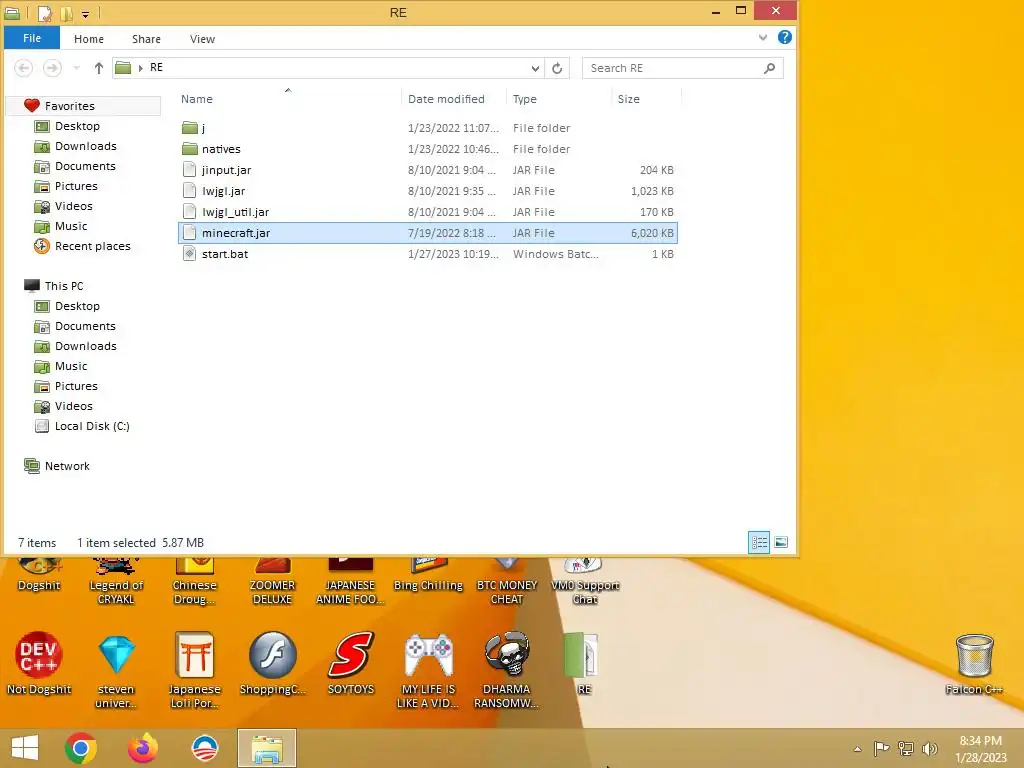Click the Back navigation arrow
The width and height of the screenshot is (1024, 768).
24,67
